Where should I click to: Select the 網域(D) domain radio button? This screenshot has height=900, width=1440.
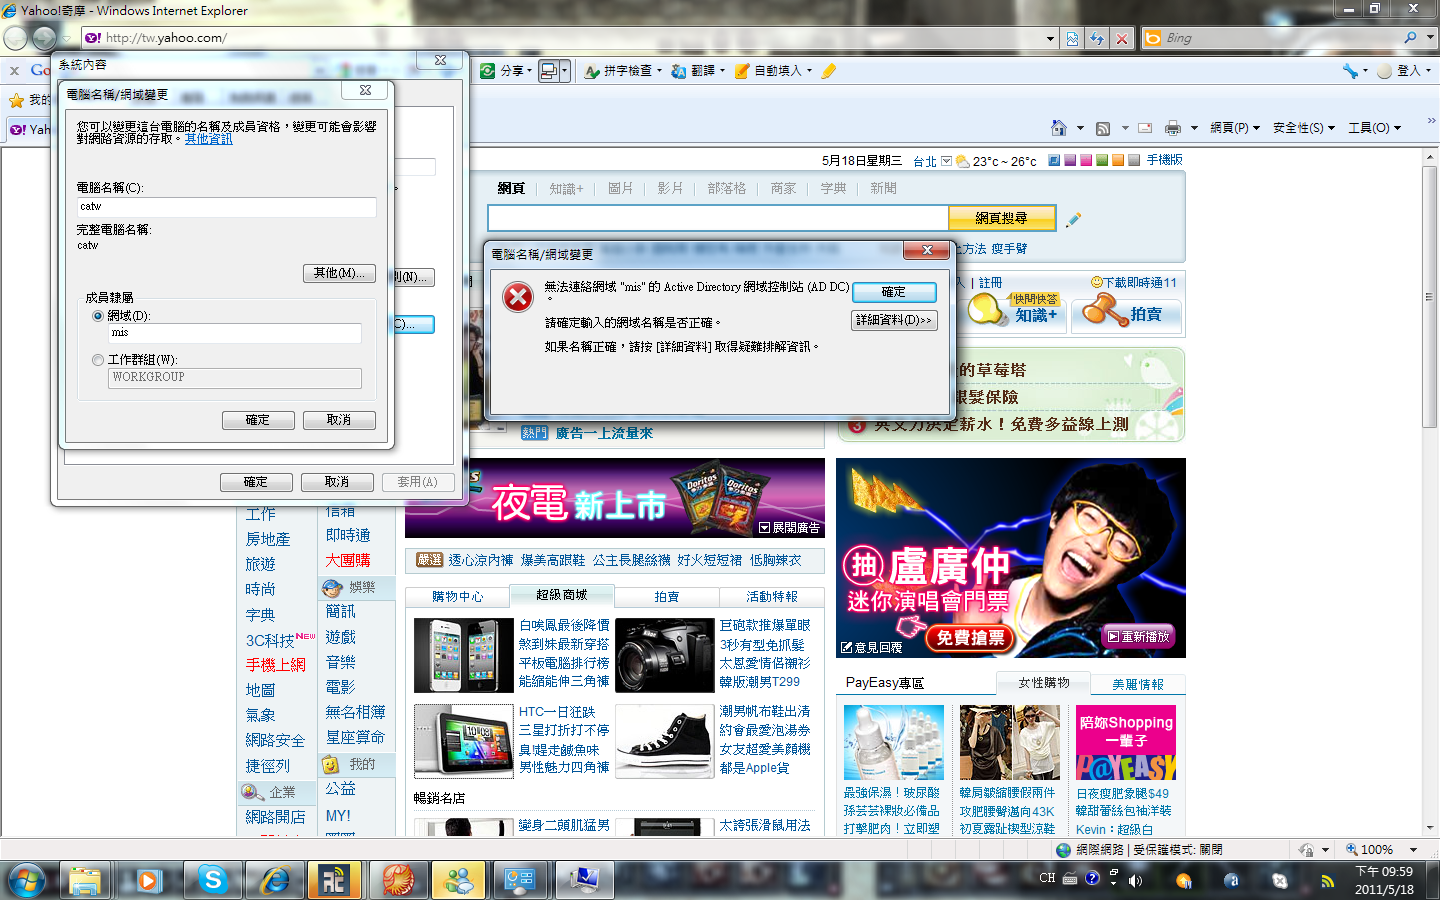[98, 316]
